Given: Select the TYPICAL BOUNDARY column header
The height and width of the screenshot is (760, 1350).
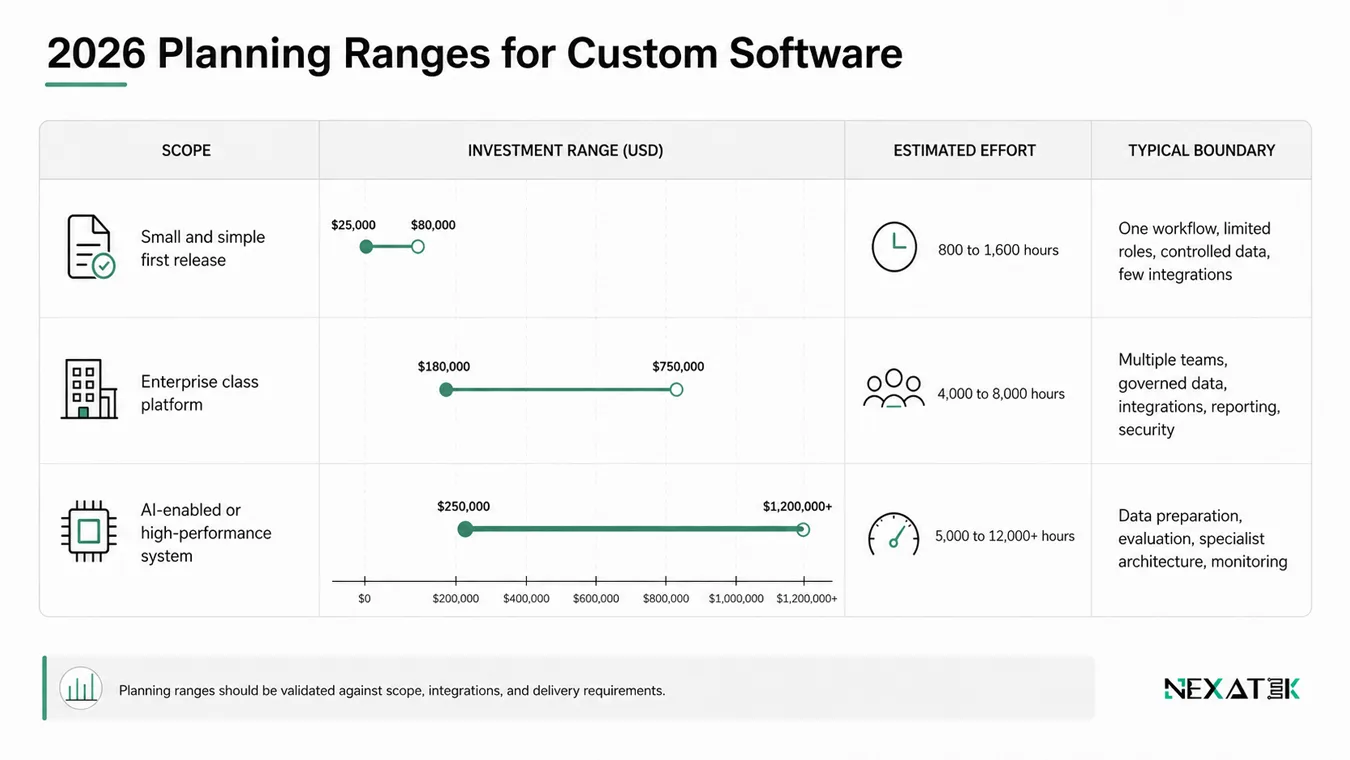Looking at the screenshot, I should click(x=1201, y=151).
